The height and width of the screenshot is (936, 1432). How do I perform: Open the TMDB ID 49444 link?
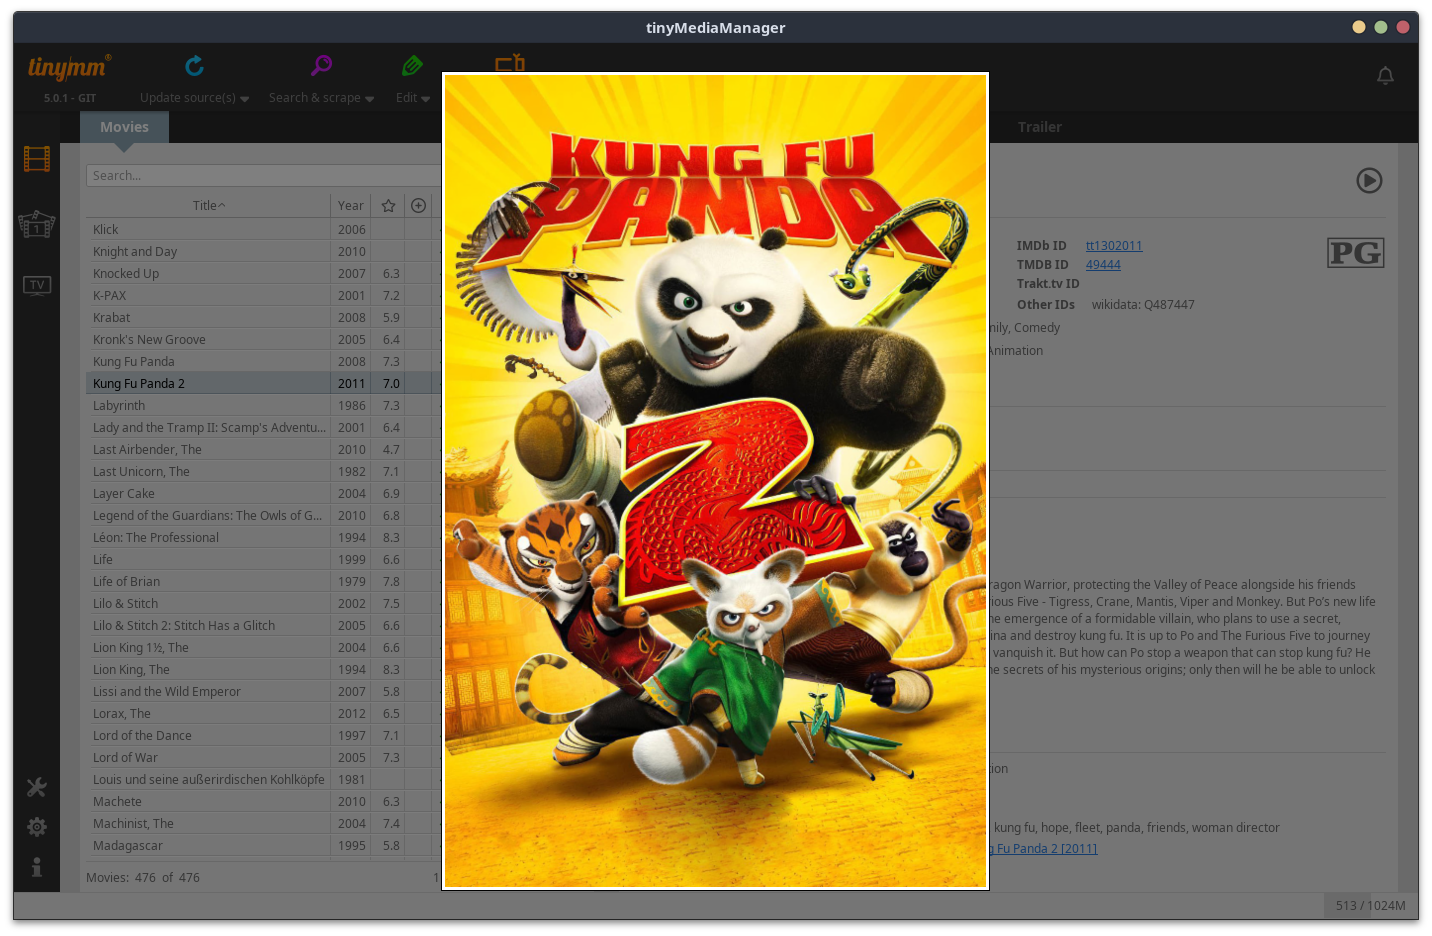[x=1103, y=265]
